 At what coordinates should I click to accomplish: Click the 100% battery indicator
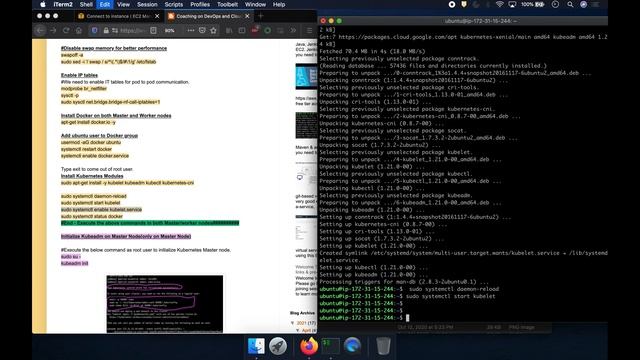pyautogui.click(x=532, y=4)
